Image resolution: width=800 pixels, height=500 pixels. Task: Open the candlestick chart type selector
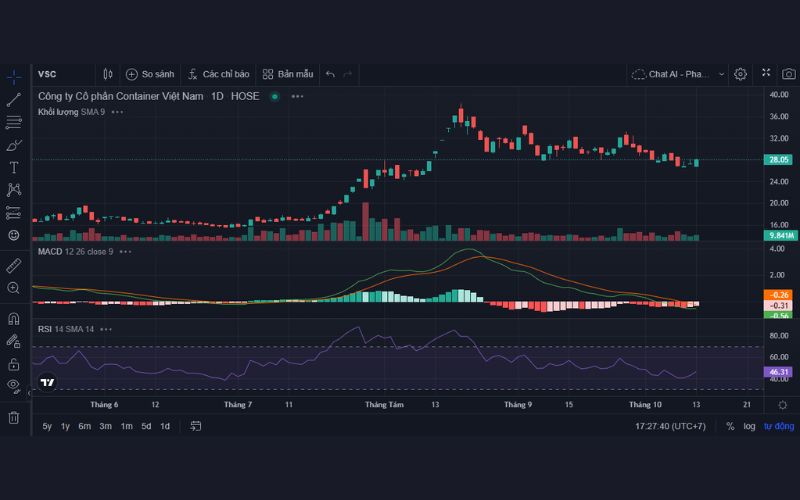click(x=108, y=74)
